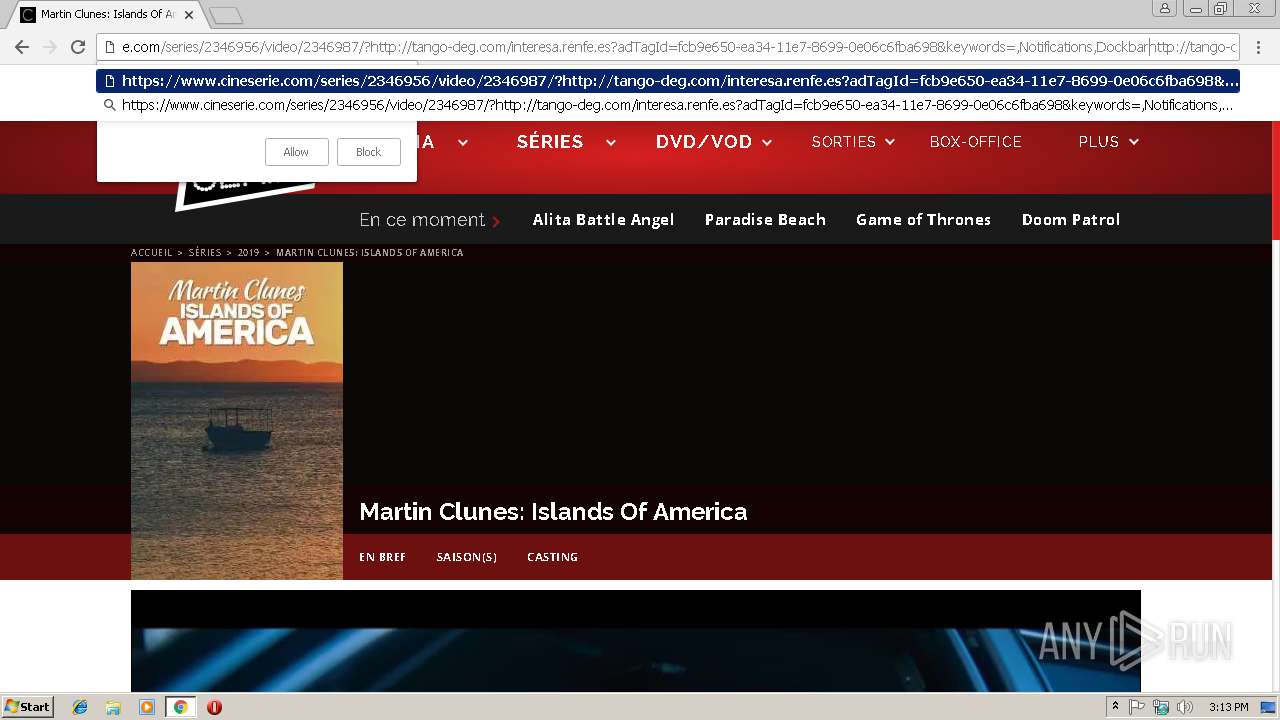Open the PLUS navigation menu

point(1098,142)
